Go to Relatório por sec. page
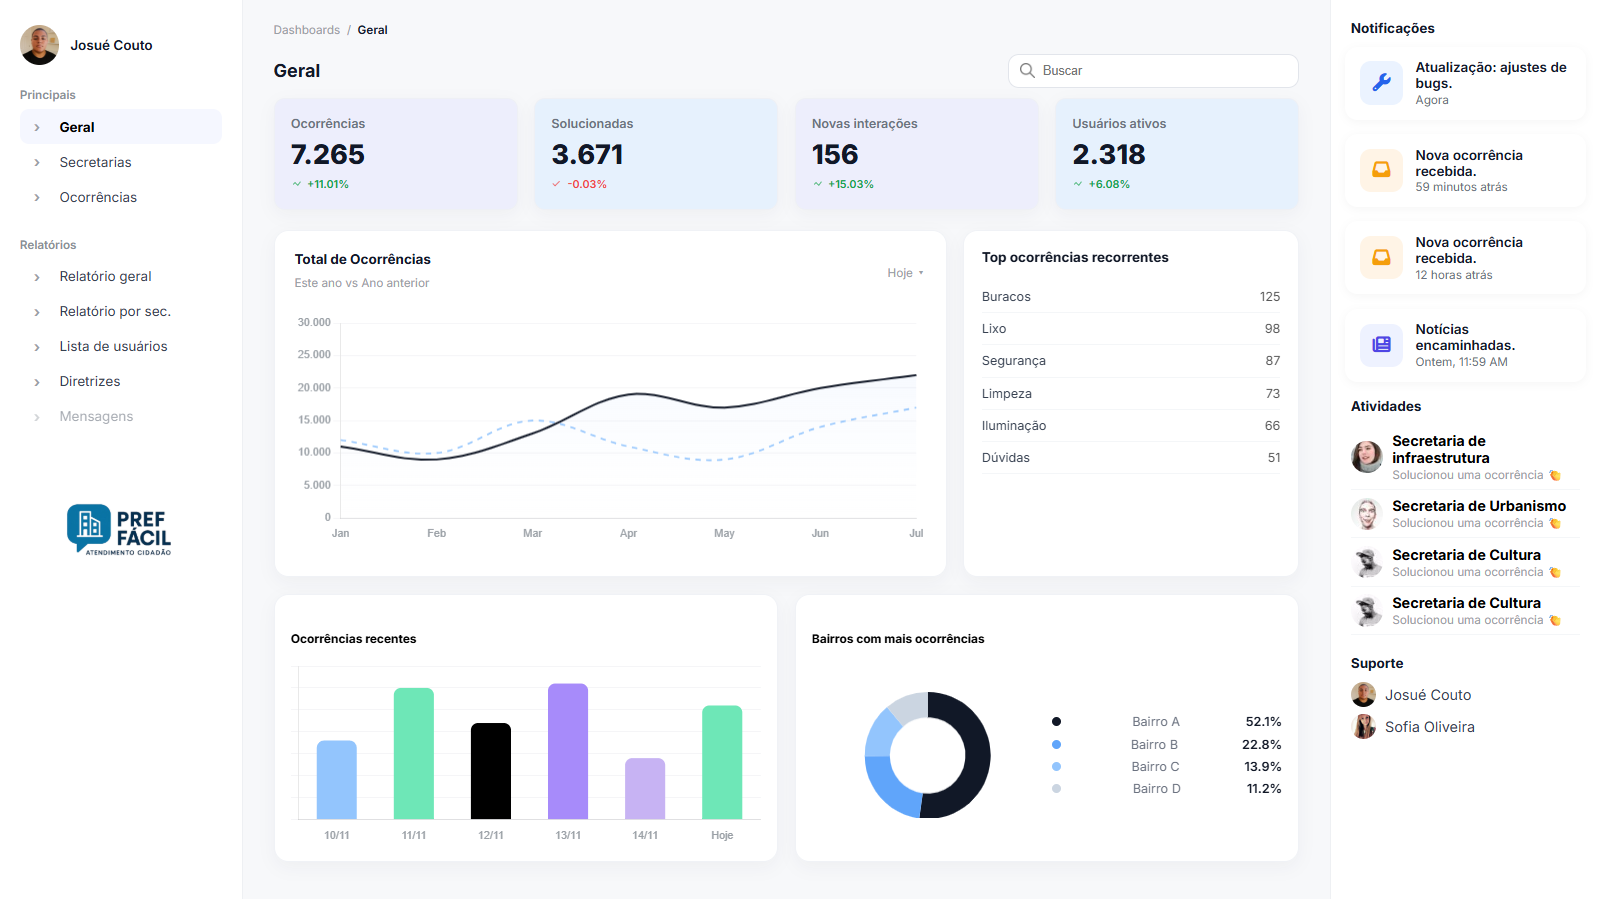The image size is (1599, 899). coord(115,311)
